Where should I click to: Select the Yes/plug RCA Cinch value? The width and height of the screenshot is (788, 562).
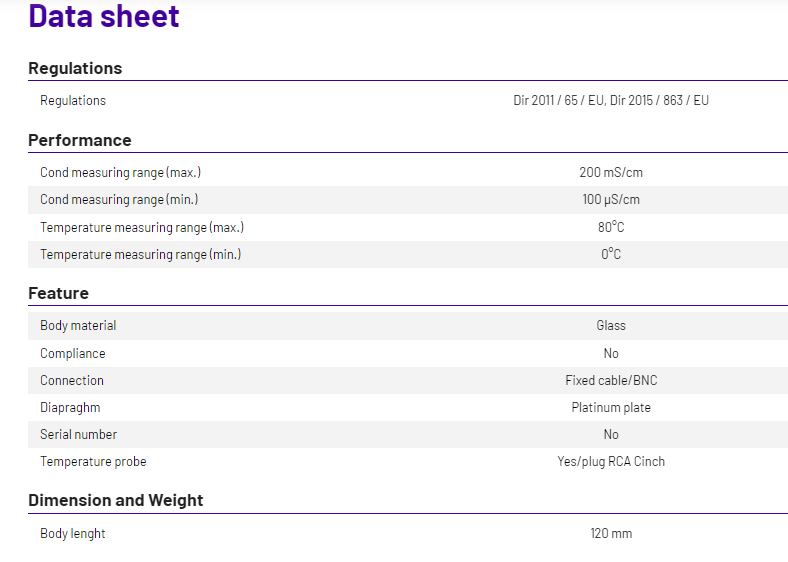click(611, 461)
